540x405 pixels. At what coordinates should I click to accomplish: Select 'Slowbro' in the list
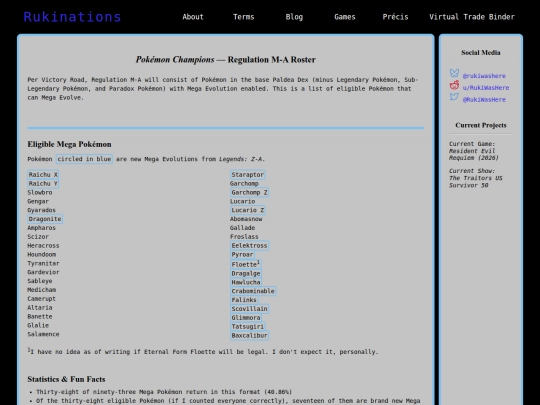pyautogui.click(x=40, y=193)
